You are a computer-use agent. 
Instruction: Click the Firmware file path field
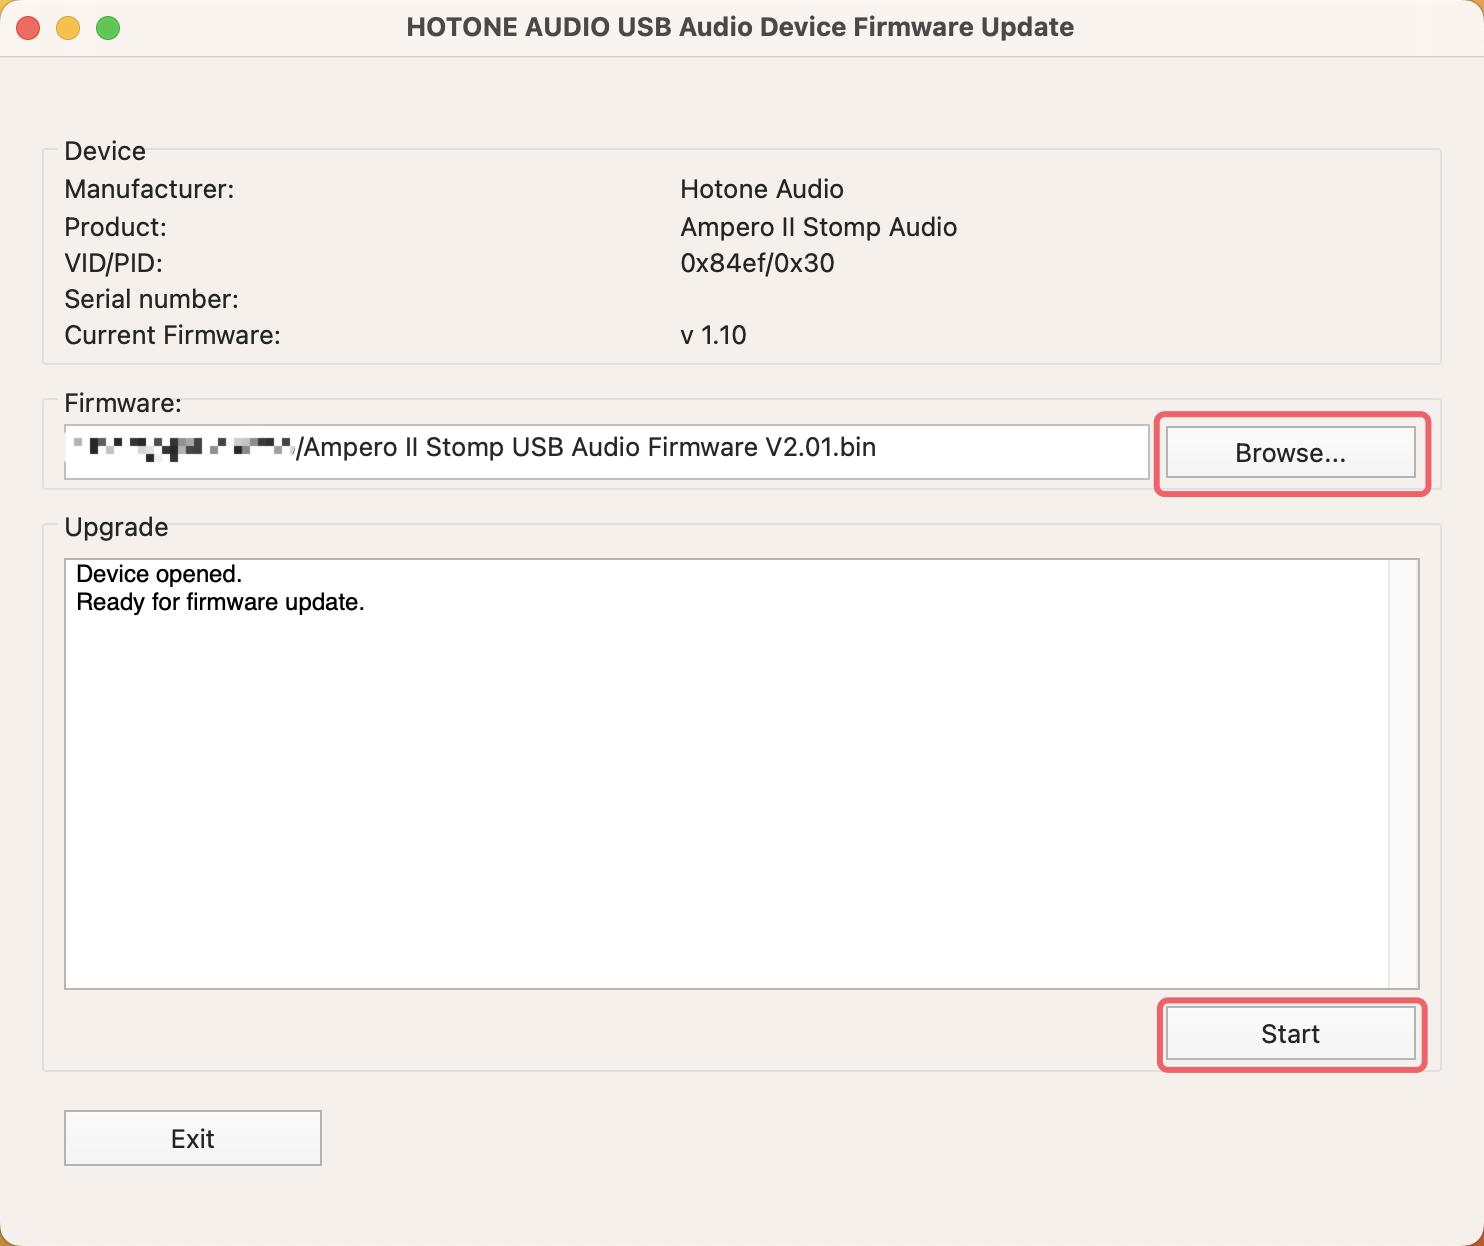coord(607,452)
